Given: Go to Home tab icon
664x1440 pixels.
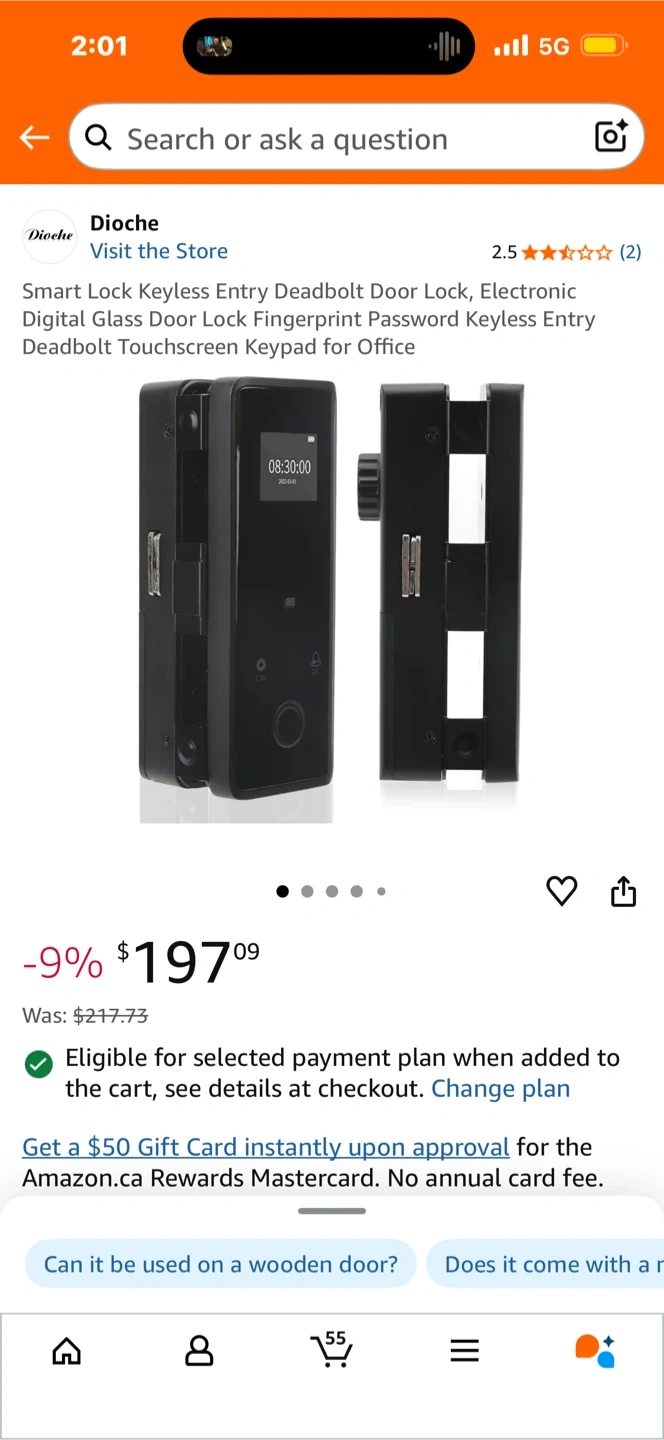Looking at the screenshot, I should 66,1352.
